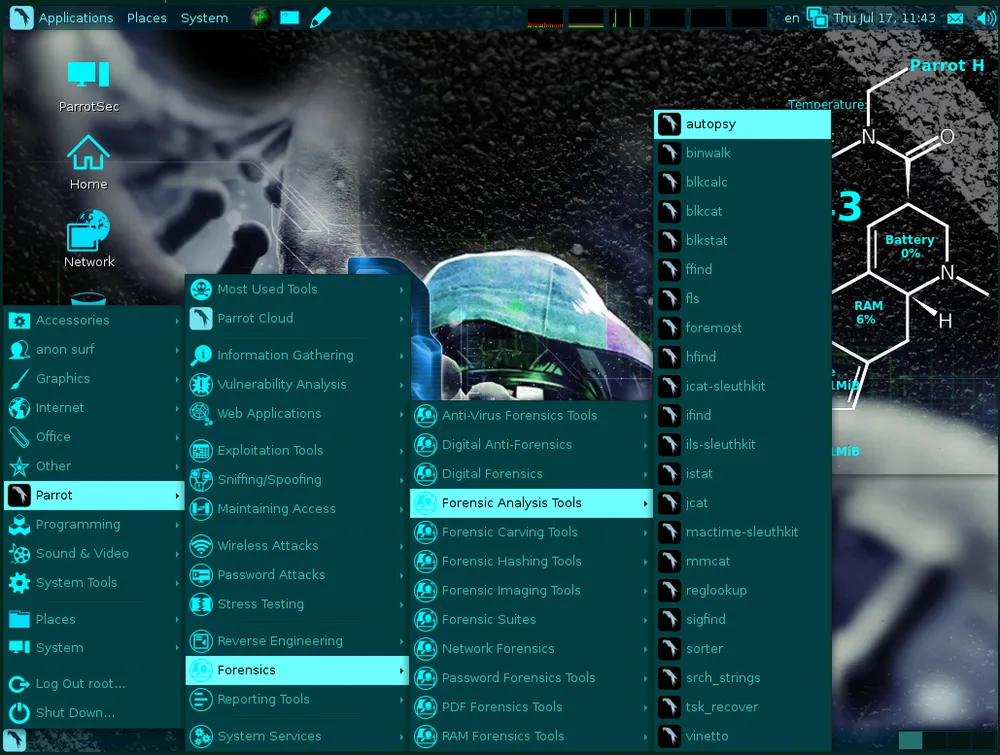Image resolution: width=1000 pixels, height=755 pixels.
Task: Click the network connection tray icon
Action: point(818,18)
